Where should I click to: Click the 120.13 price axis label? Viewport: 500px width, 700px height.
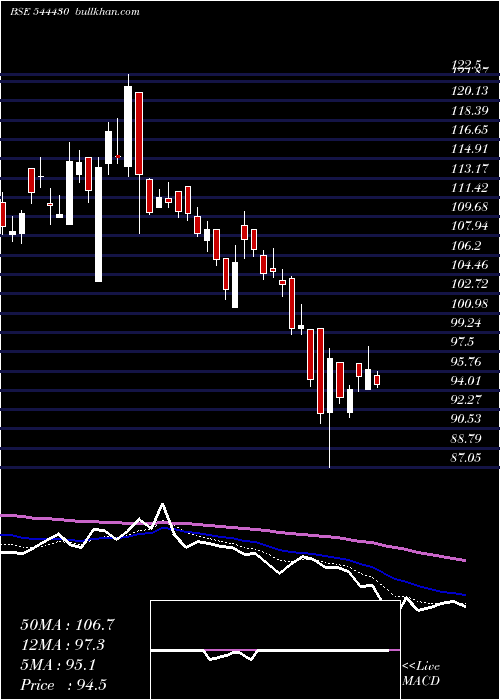pyautogui.click(x=469, y=91)
